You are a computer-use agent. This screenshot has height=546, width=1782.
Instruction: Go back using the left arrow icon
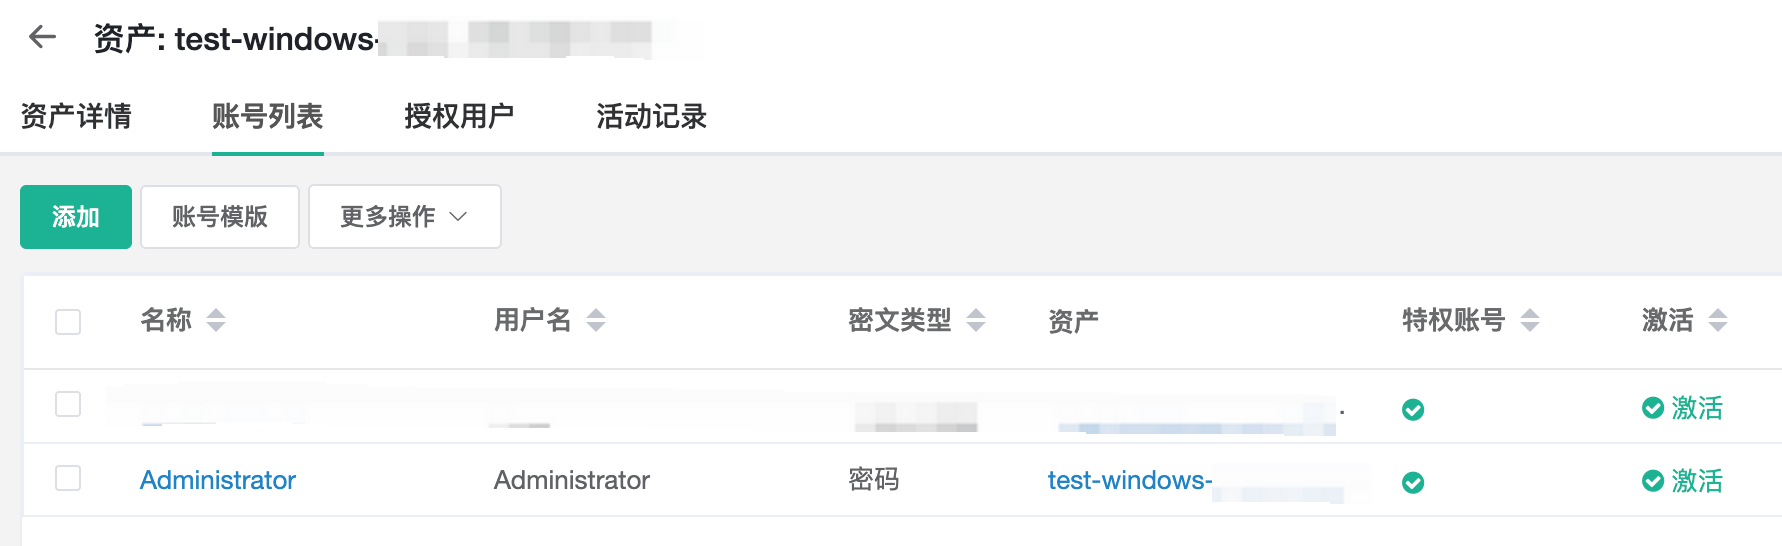coord(42,37)
